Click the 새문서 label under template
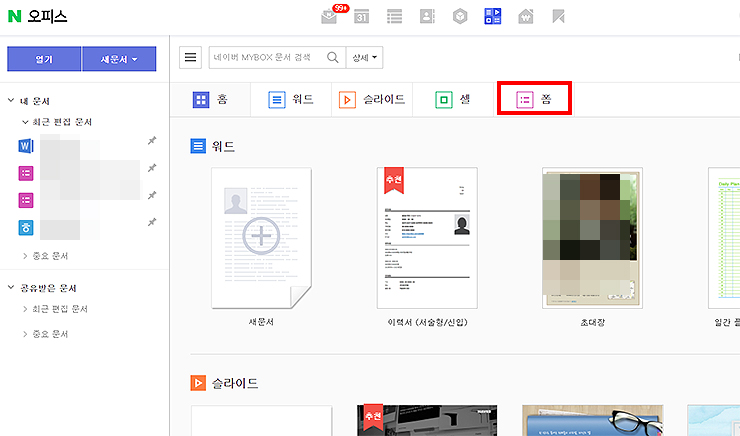Screen dimensions: 740x436 [261, 322]
